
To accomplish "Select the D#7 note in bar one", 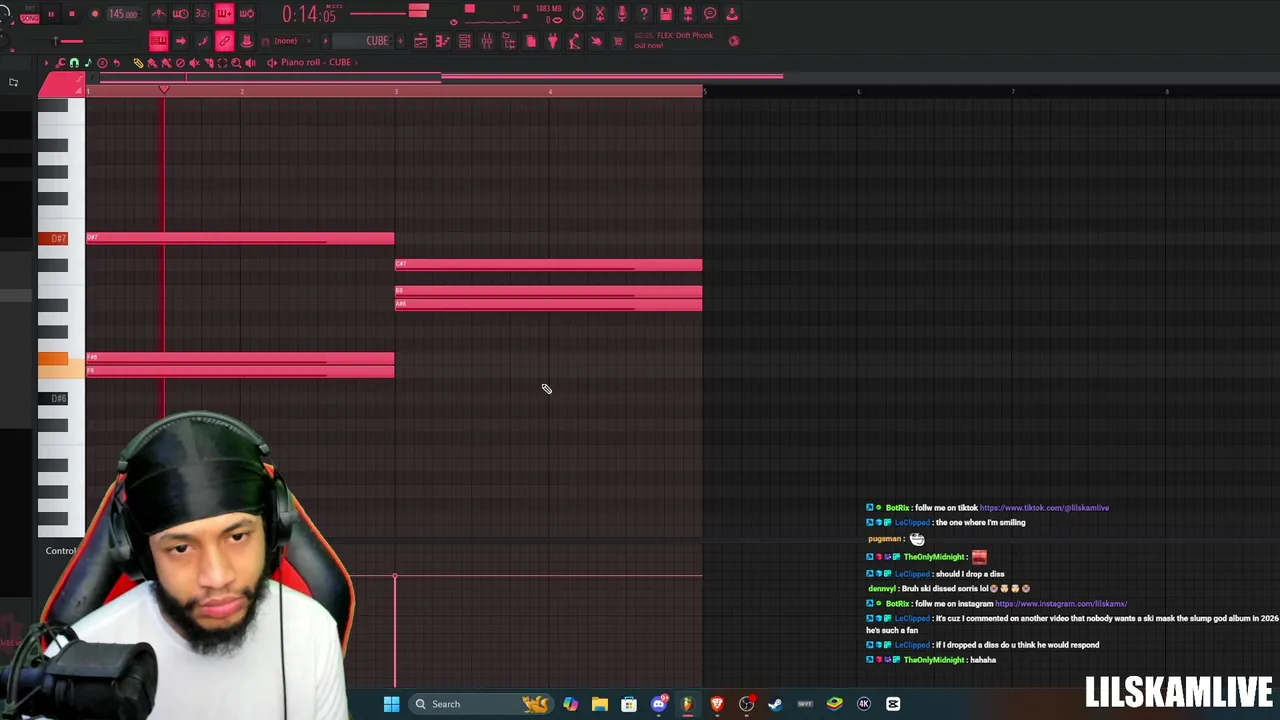I will (240, 238).
